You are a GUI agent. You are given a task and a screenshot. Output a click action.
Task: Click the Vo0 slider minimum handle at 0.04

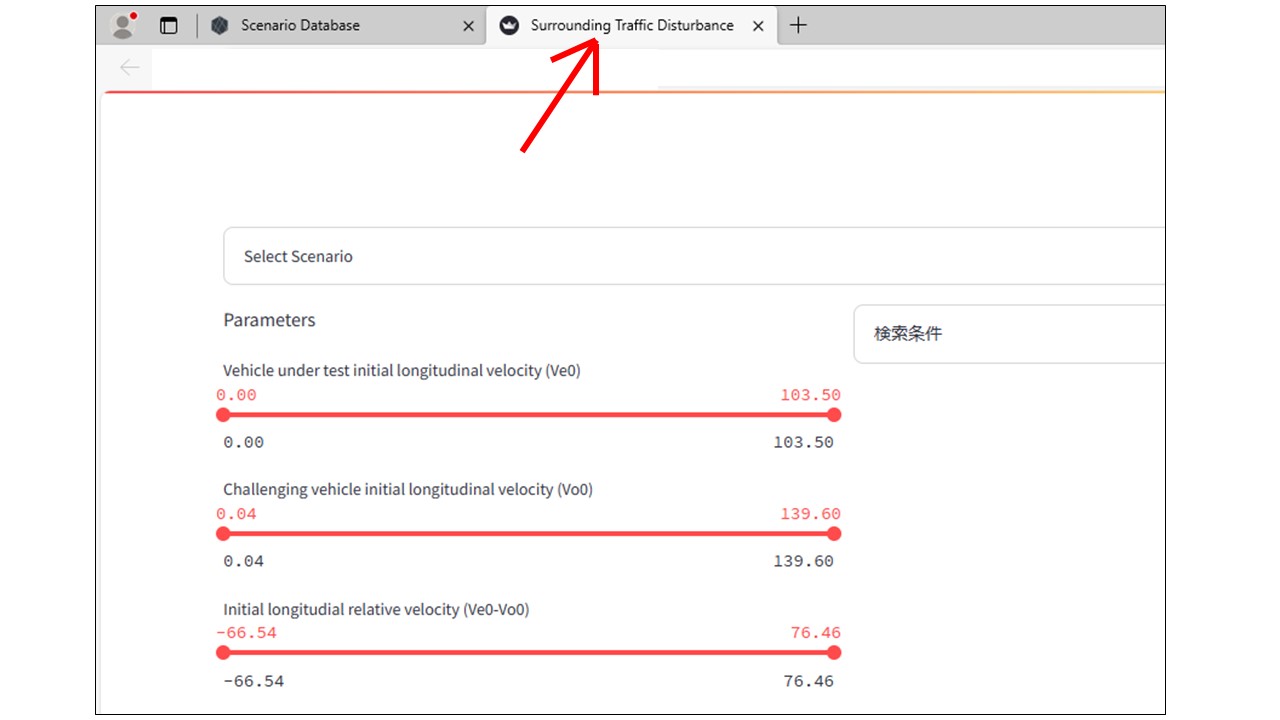223,534
